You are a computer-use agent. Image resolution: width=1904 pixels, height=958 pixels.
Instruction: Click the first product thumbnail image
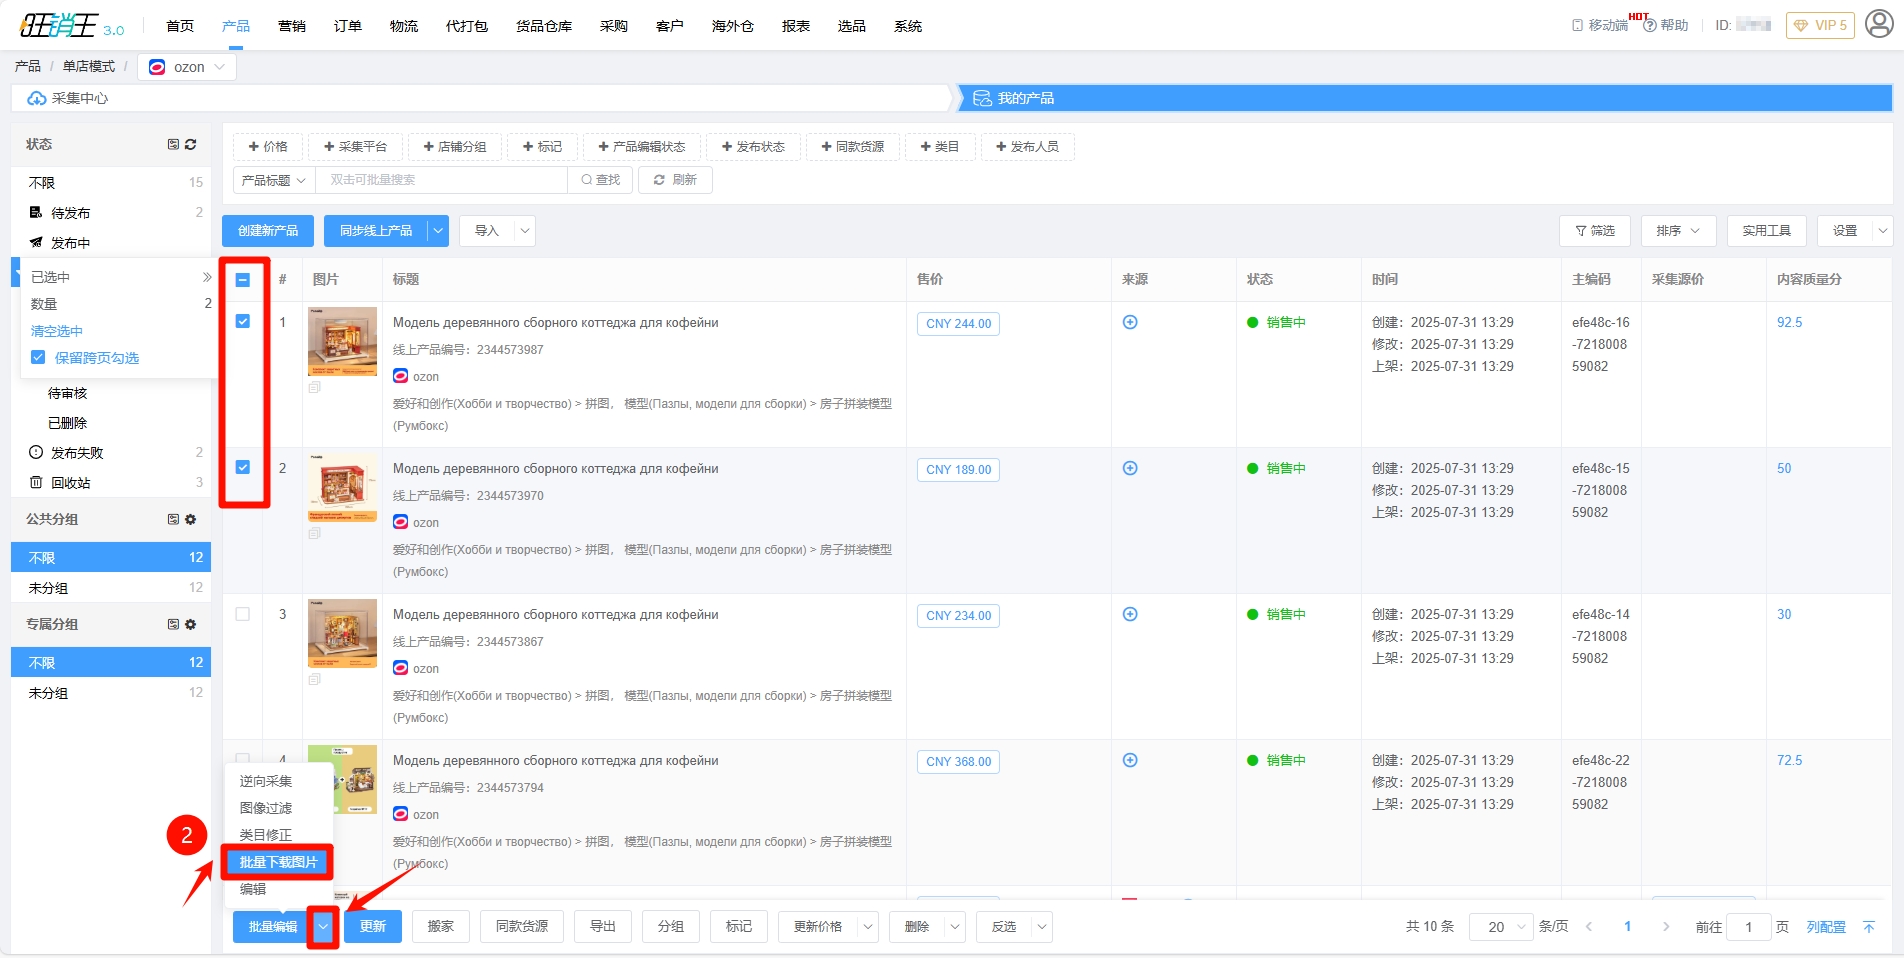pos(342,341)
